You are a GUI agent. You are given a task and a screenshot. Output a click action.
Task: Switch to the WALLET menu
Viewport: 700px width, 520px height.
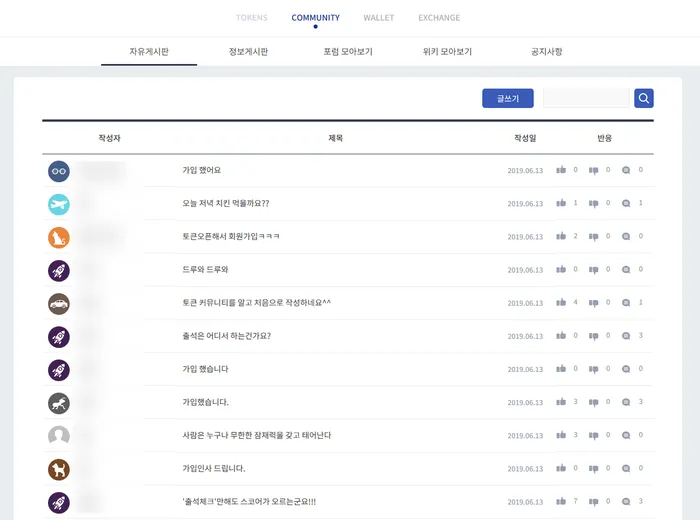tap(379, 18)
